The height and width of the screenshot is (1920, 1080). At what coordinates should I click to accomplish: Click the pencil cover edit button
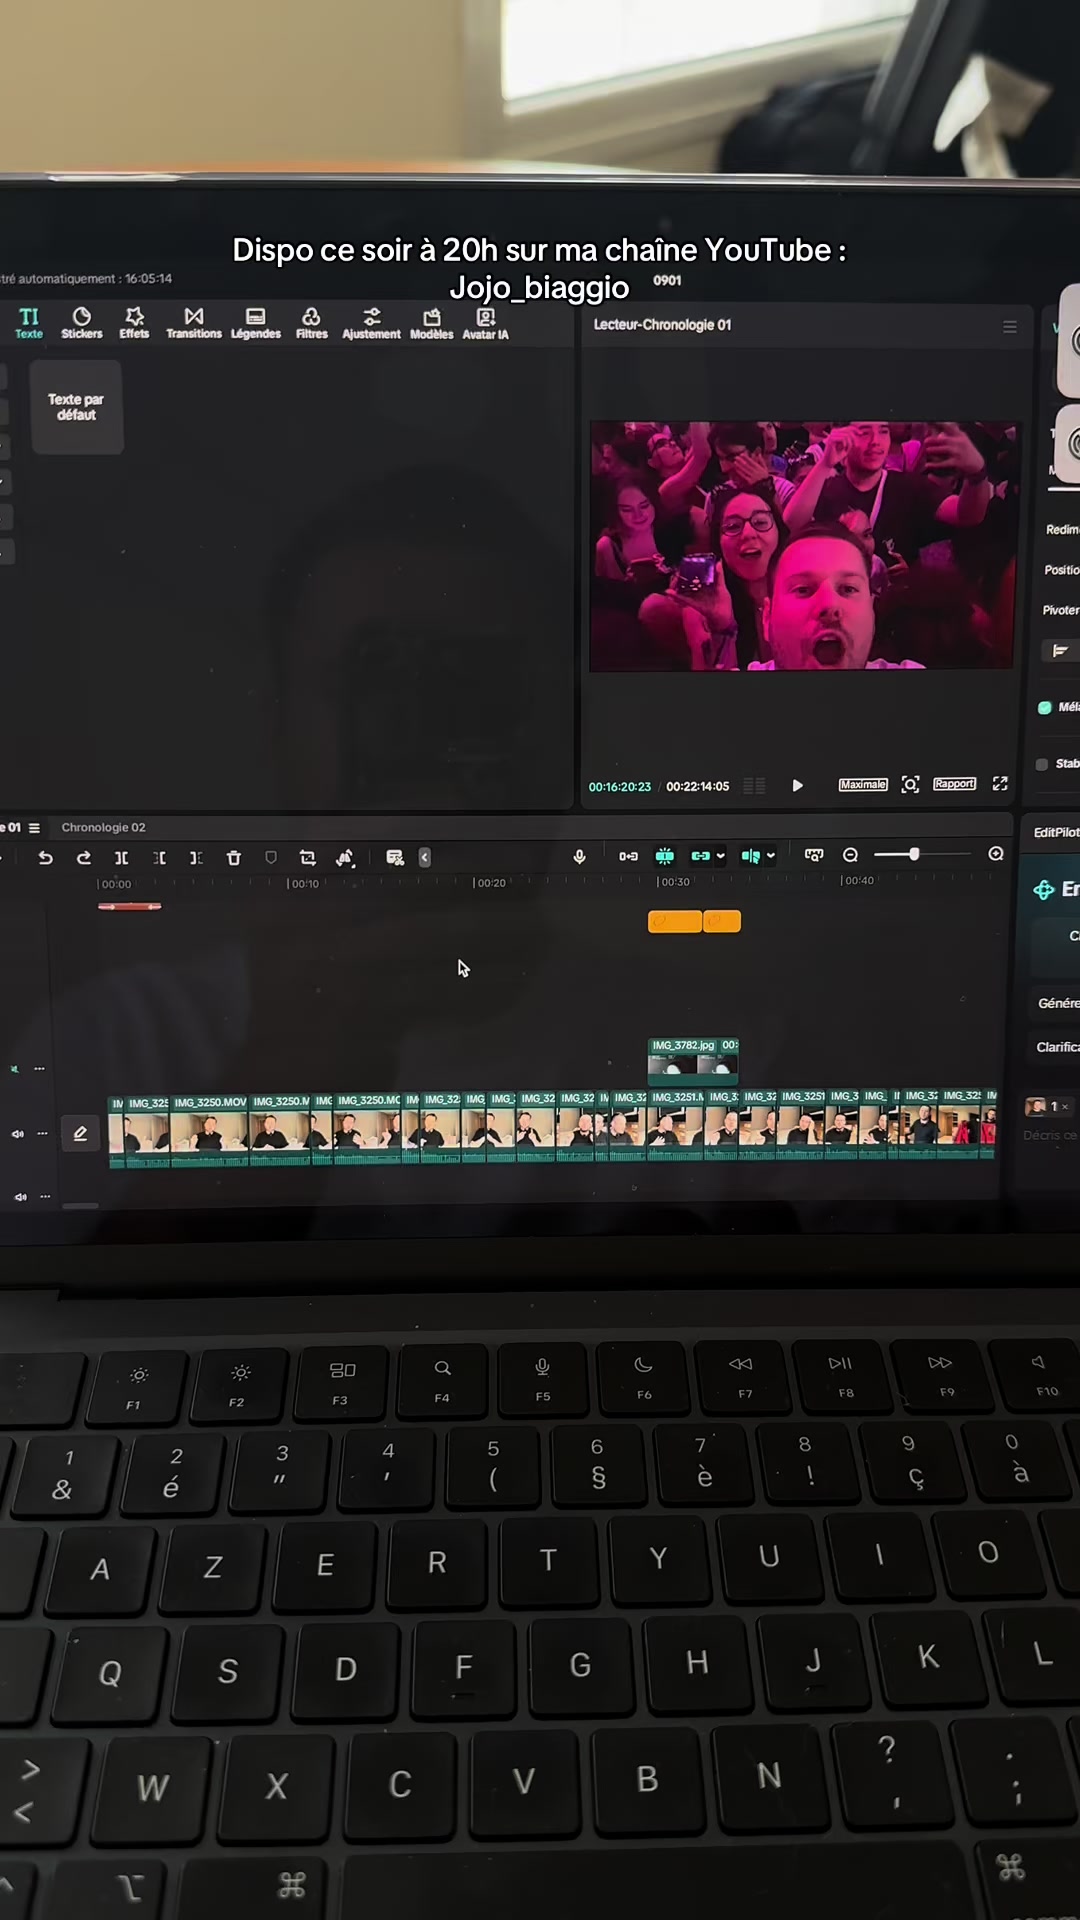tap(80, 1134)
